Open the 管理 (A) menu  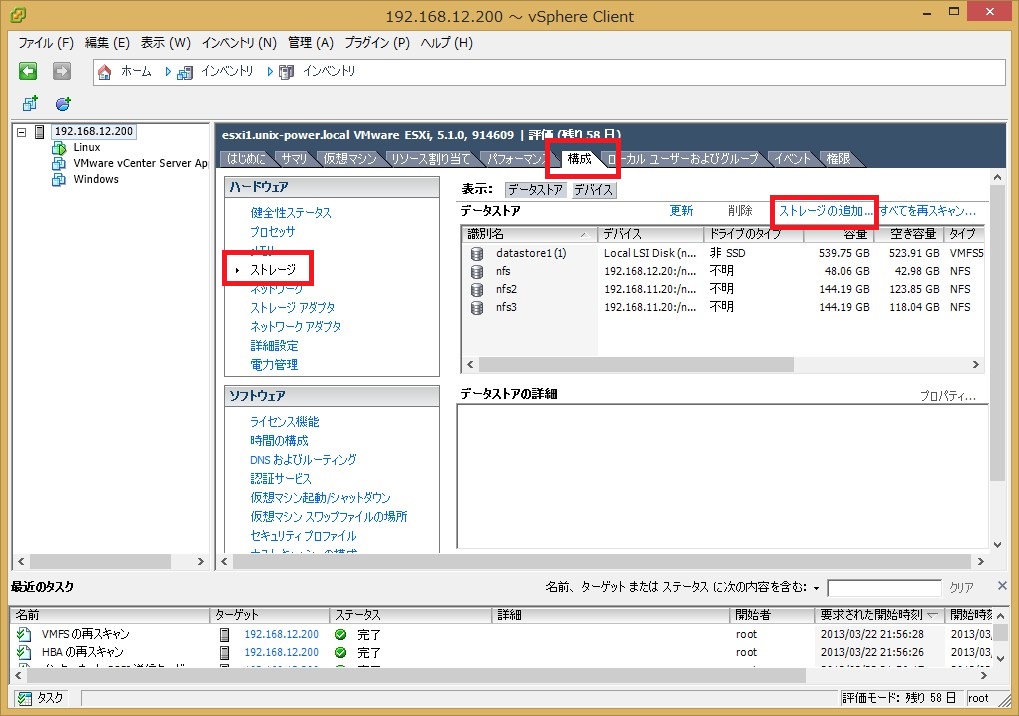(311, 43)
